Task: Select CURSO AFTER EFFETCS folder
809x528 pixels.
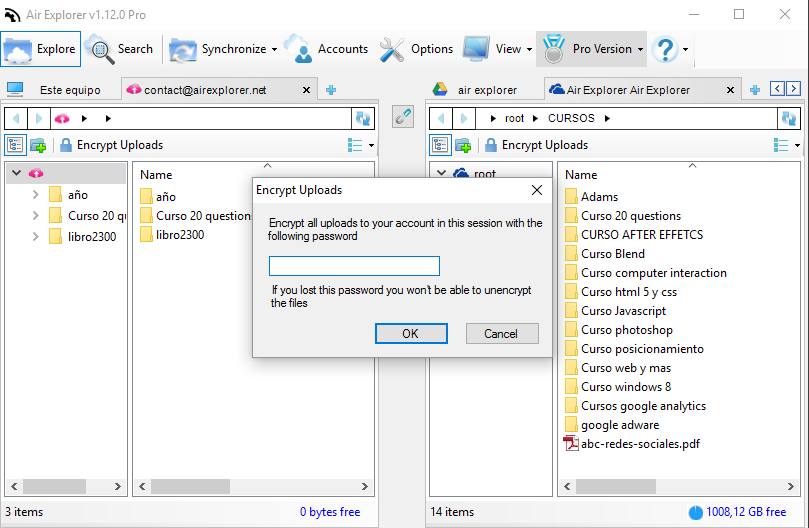Action: point(634,235)
